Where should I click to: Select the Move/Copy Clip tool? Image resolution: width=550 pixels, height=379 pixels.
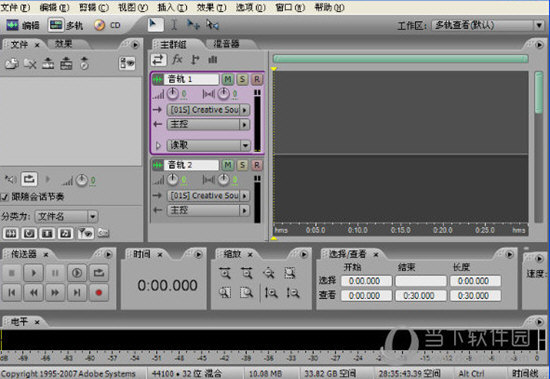(x=193, y=25)
